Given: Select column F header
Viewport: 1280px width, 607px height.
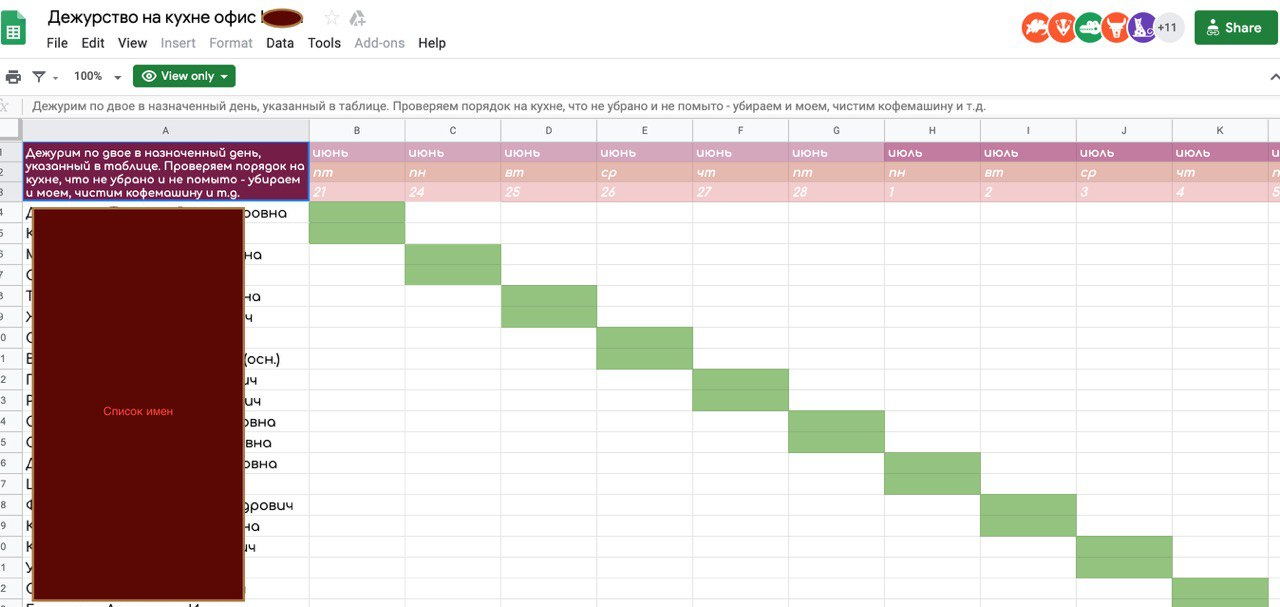Looking at the screenshot, I should (740, 130).
